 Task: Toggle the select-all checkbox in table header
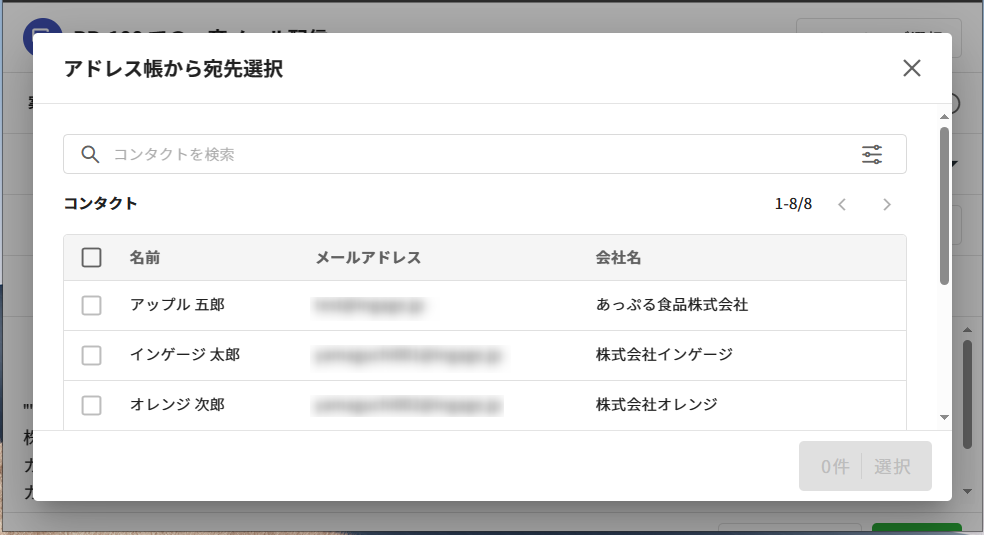pos(92,258)
